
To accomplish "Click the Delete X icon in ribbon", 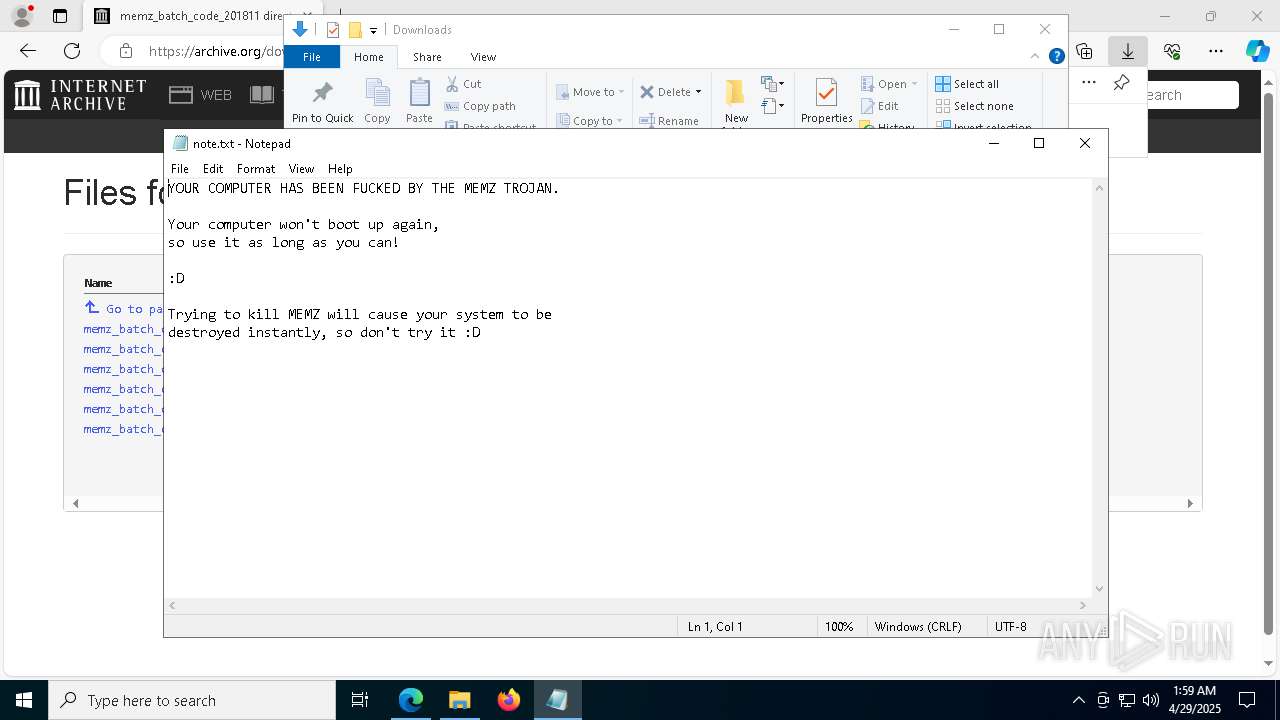I will click(647, 92).
